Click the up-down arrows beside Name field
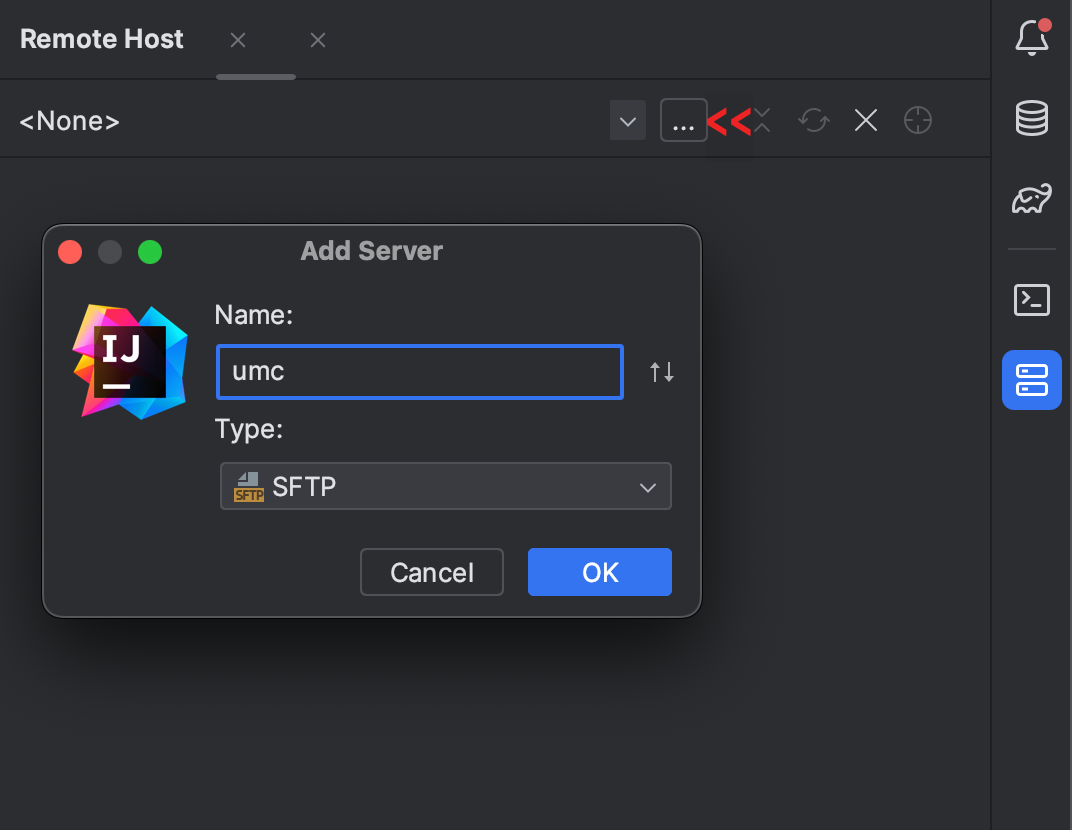 point(662,372)
